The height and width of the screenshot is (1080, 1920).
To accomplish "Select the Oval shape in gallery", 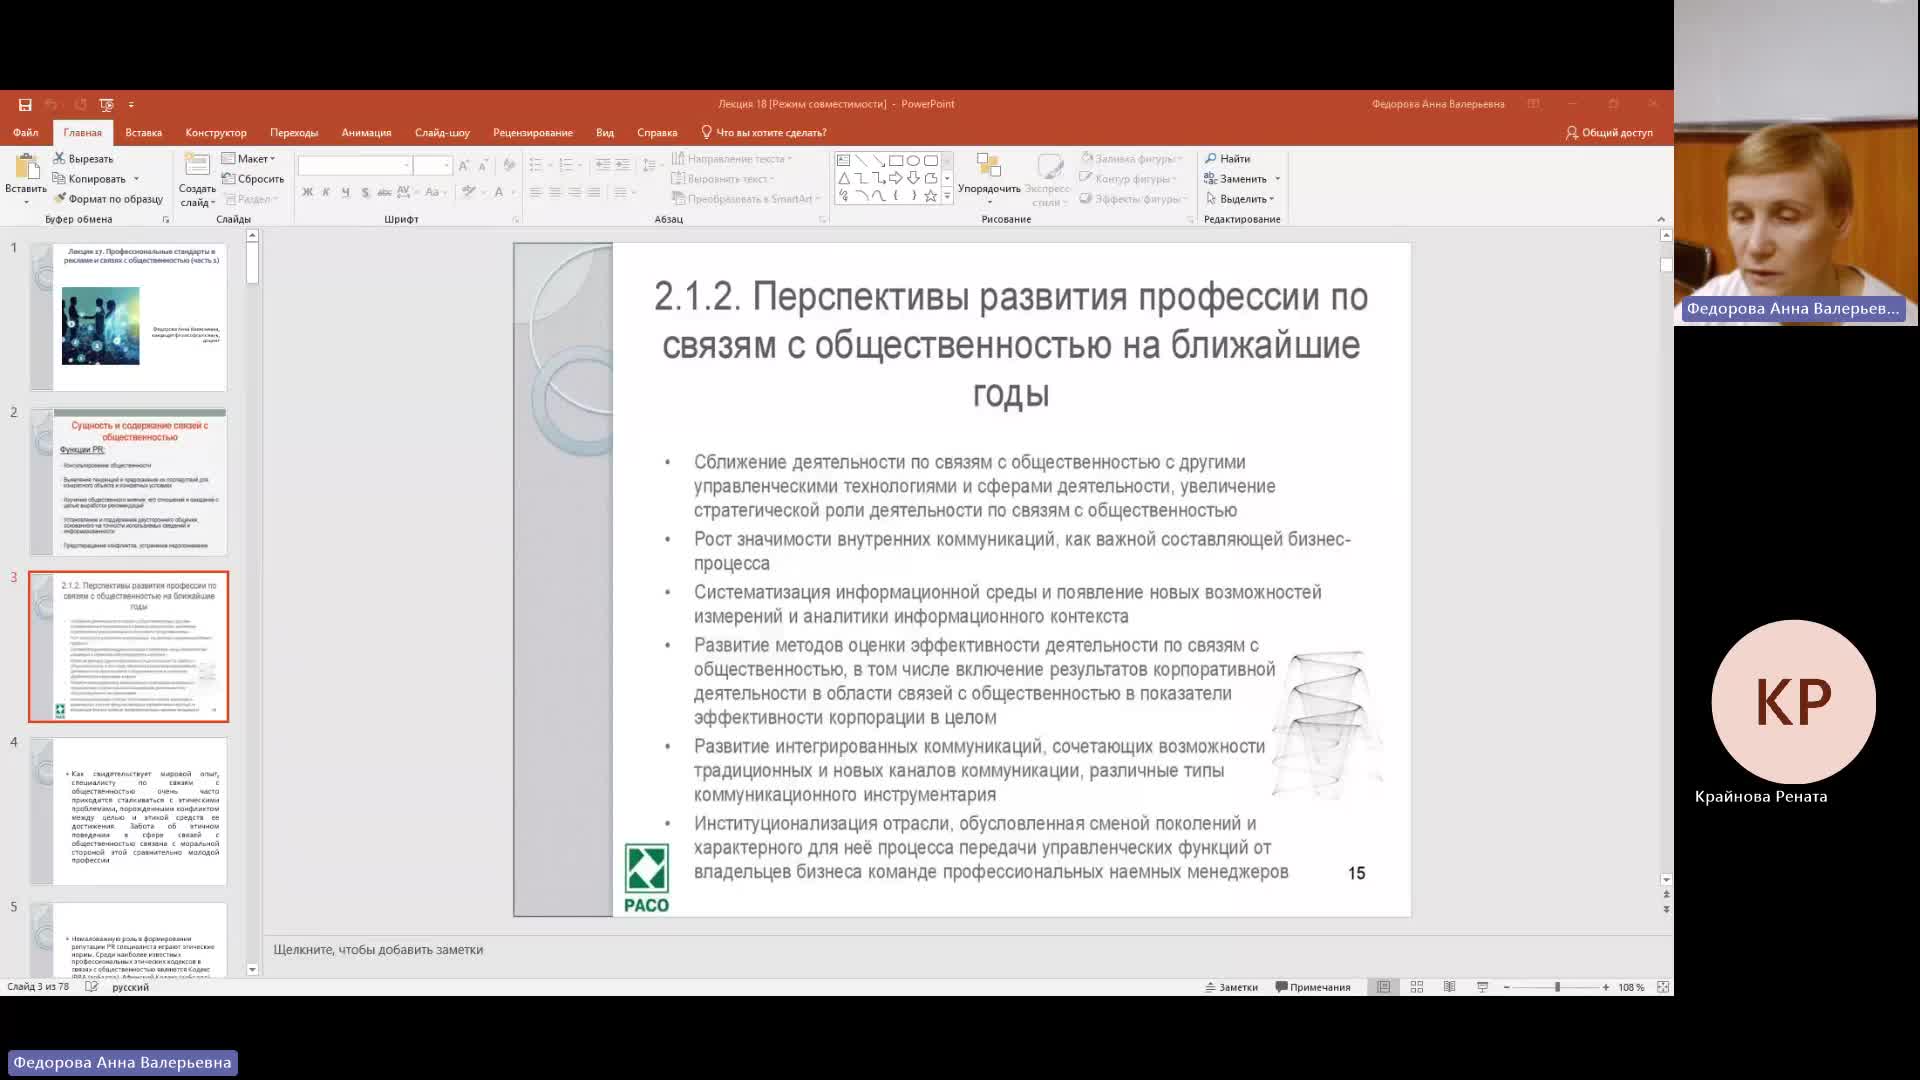I will 913,160.
